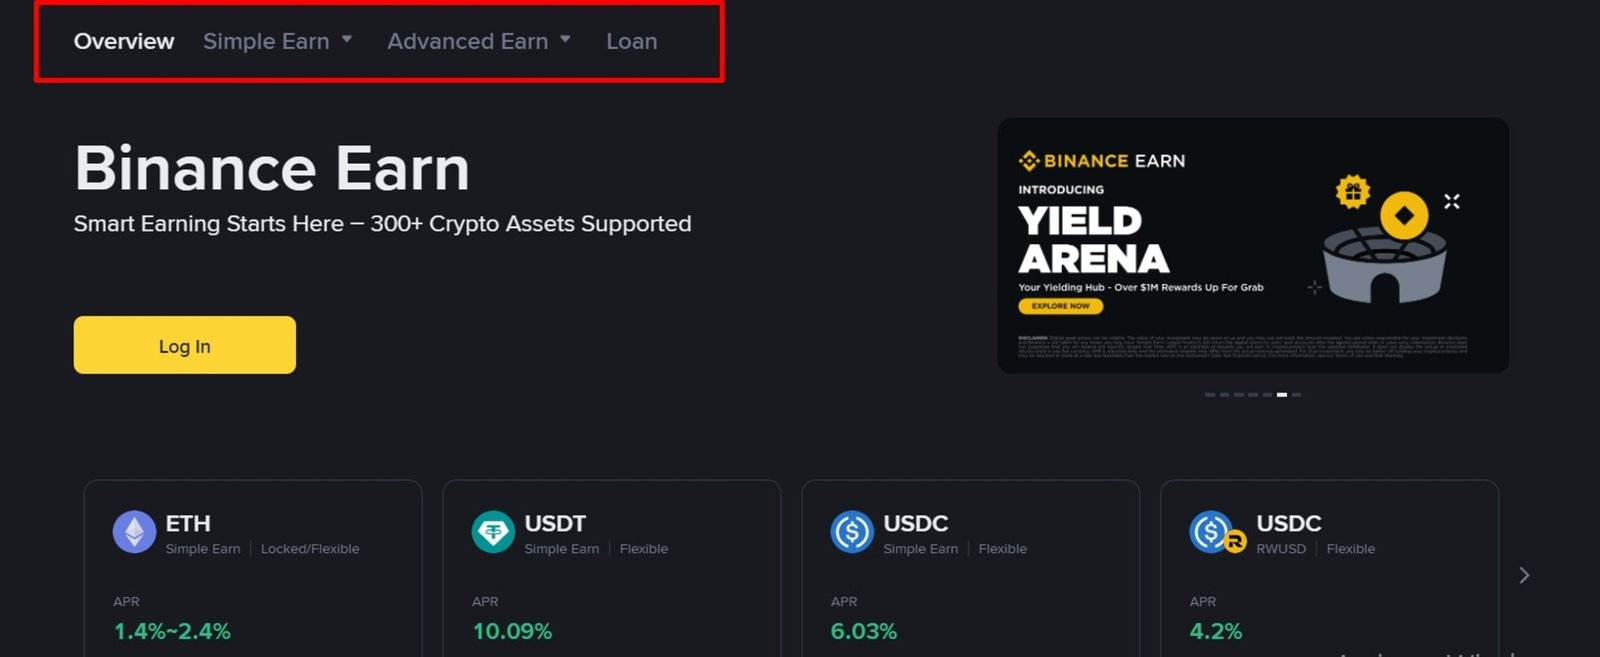Click the 10.09% APR on the USDT card
1600x657 pixels.
[512, 631]
